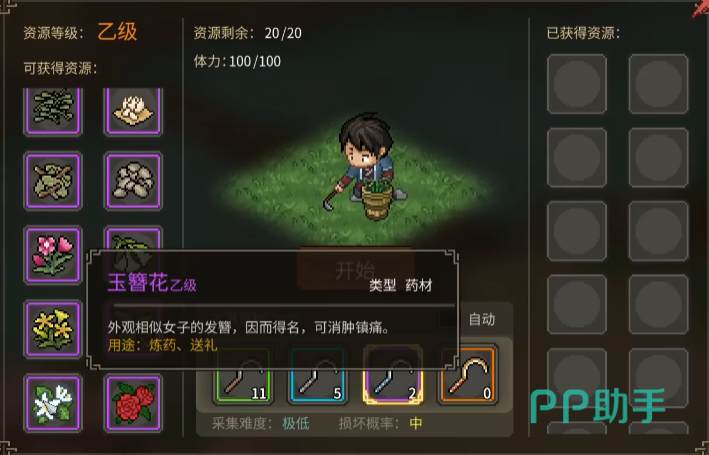709x455 pixels.
Task: Click the yellow flower resource icon
Action: (x=53, y=329)
